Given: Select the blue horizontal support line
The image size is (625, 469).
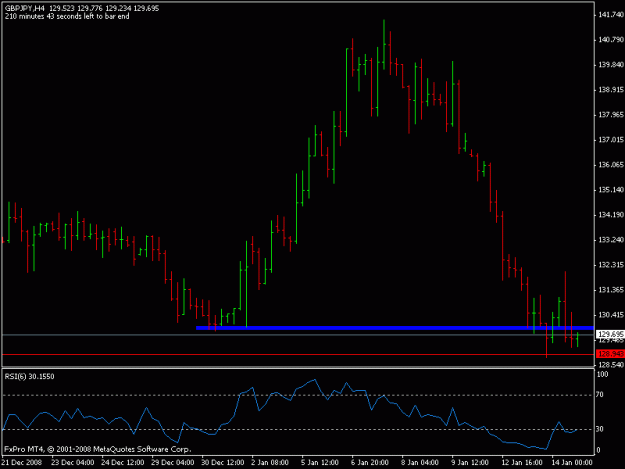Looking at the screenshot, I should click(x=395, y=328).
